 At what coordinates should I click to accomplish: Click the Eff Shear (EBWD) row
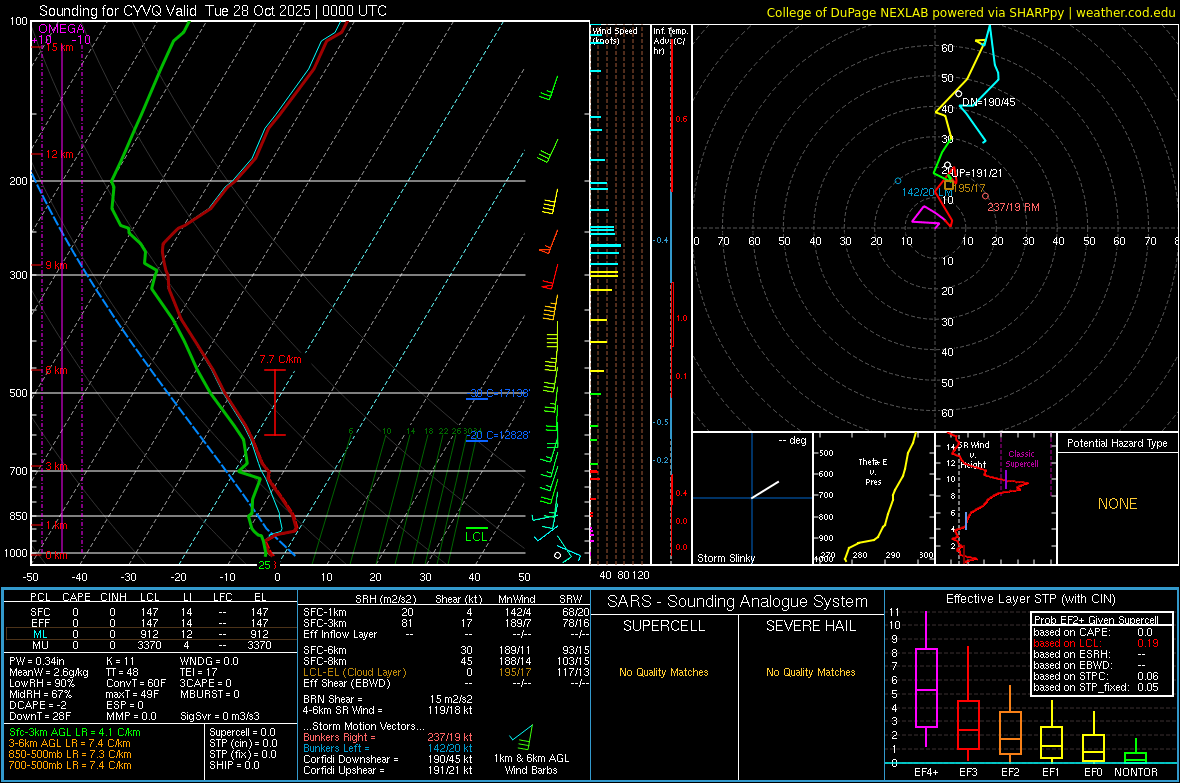coord(446,683)
